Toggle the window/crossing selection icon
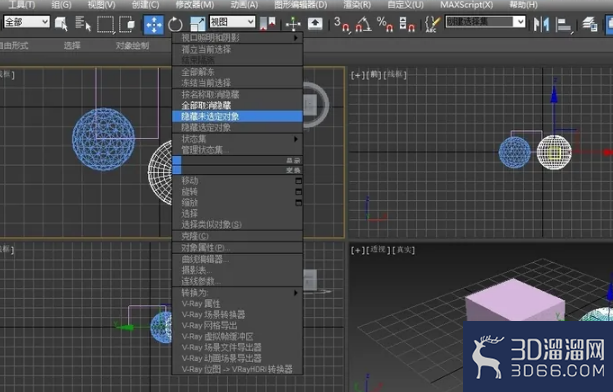The height and width of the screenshot is (392, 613). (127, 24)
